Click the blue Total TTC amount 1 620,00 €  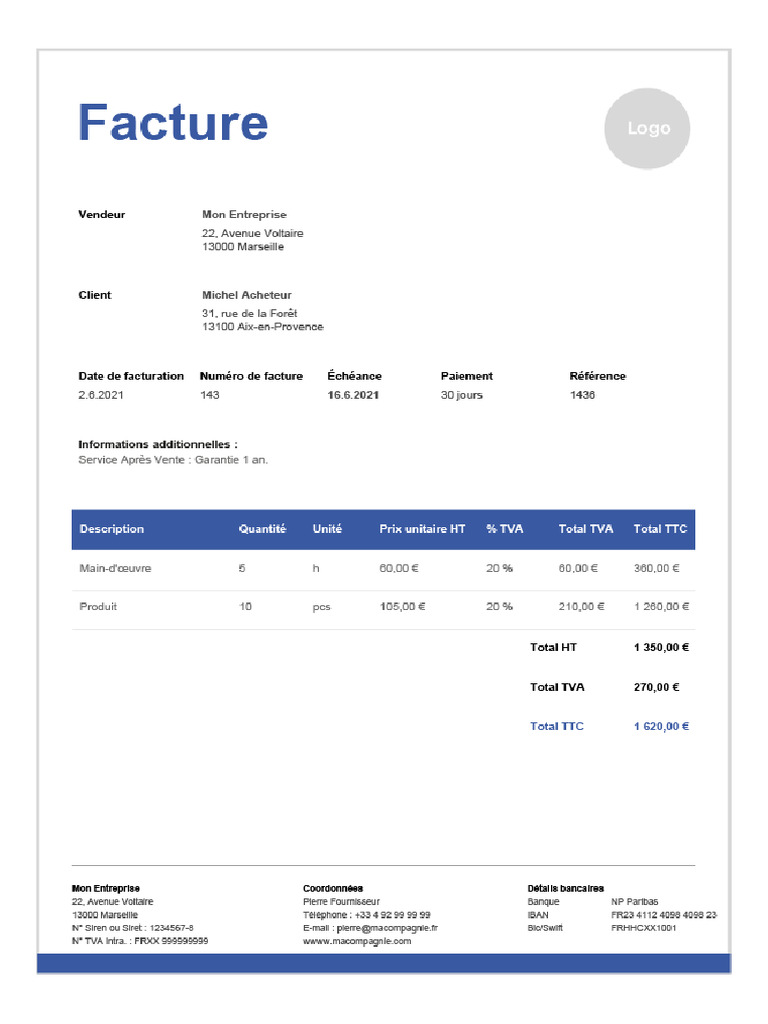(x=661, y=726)
